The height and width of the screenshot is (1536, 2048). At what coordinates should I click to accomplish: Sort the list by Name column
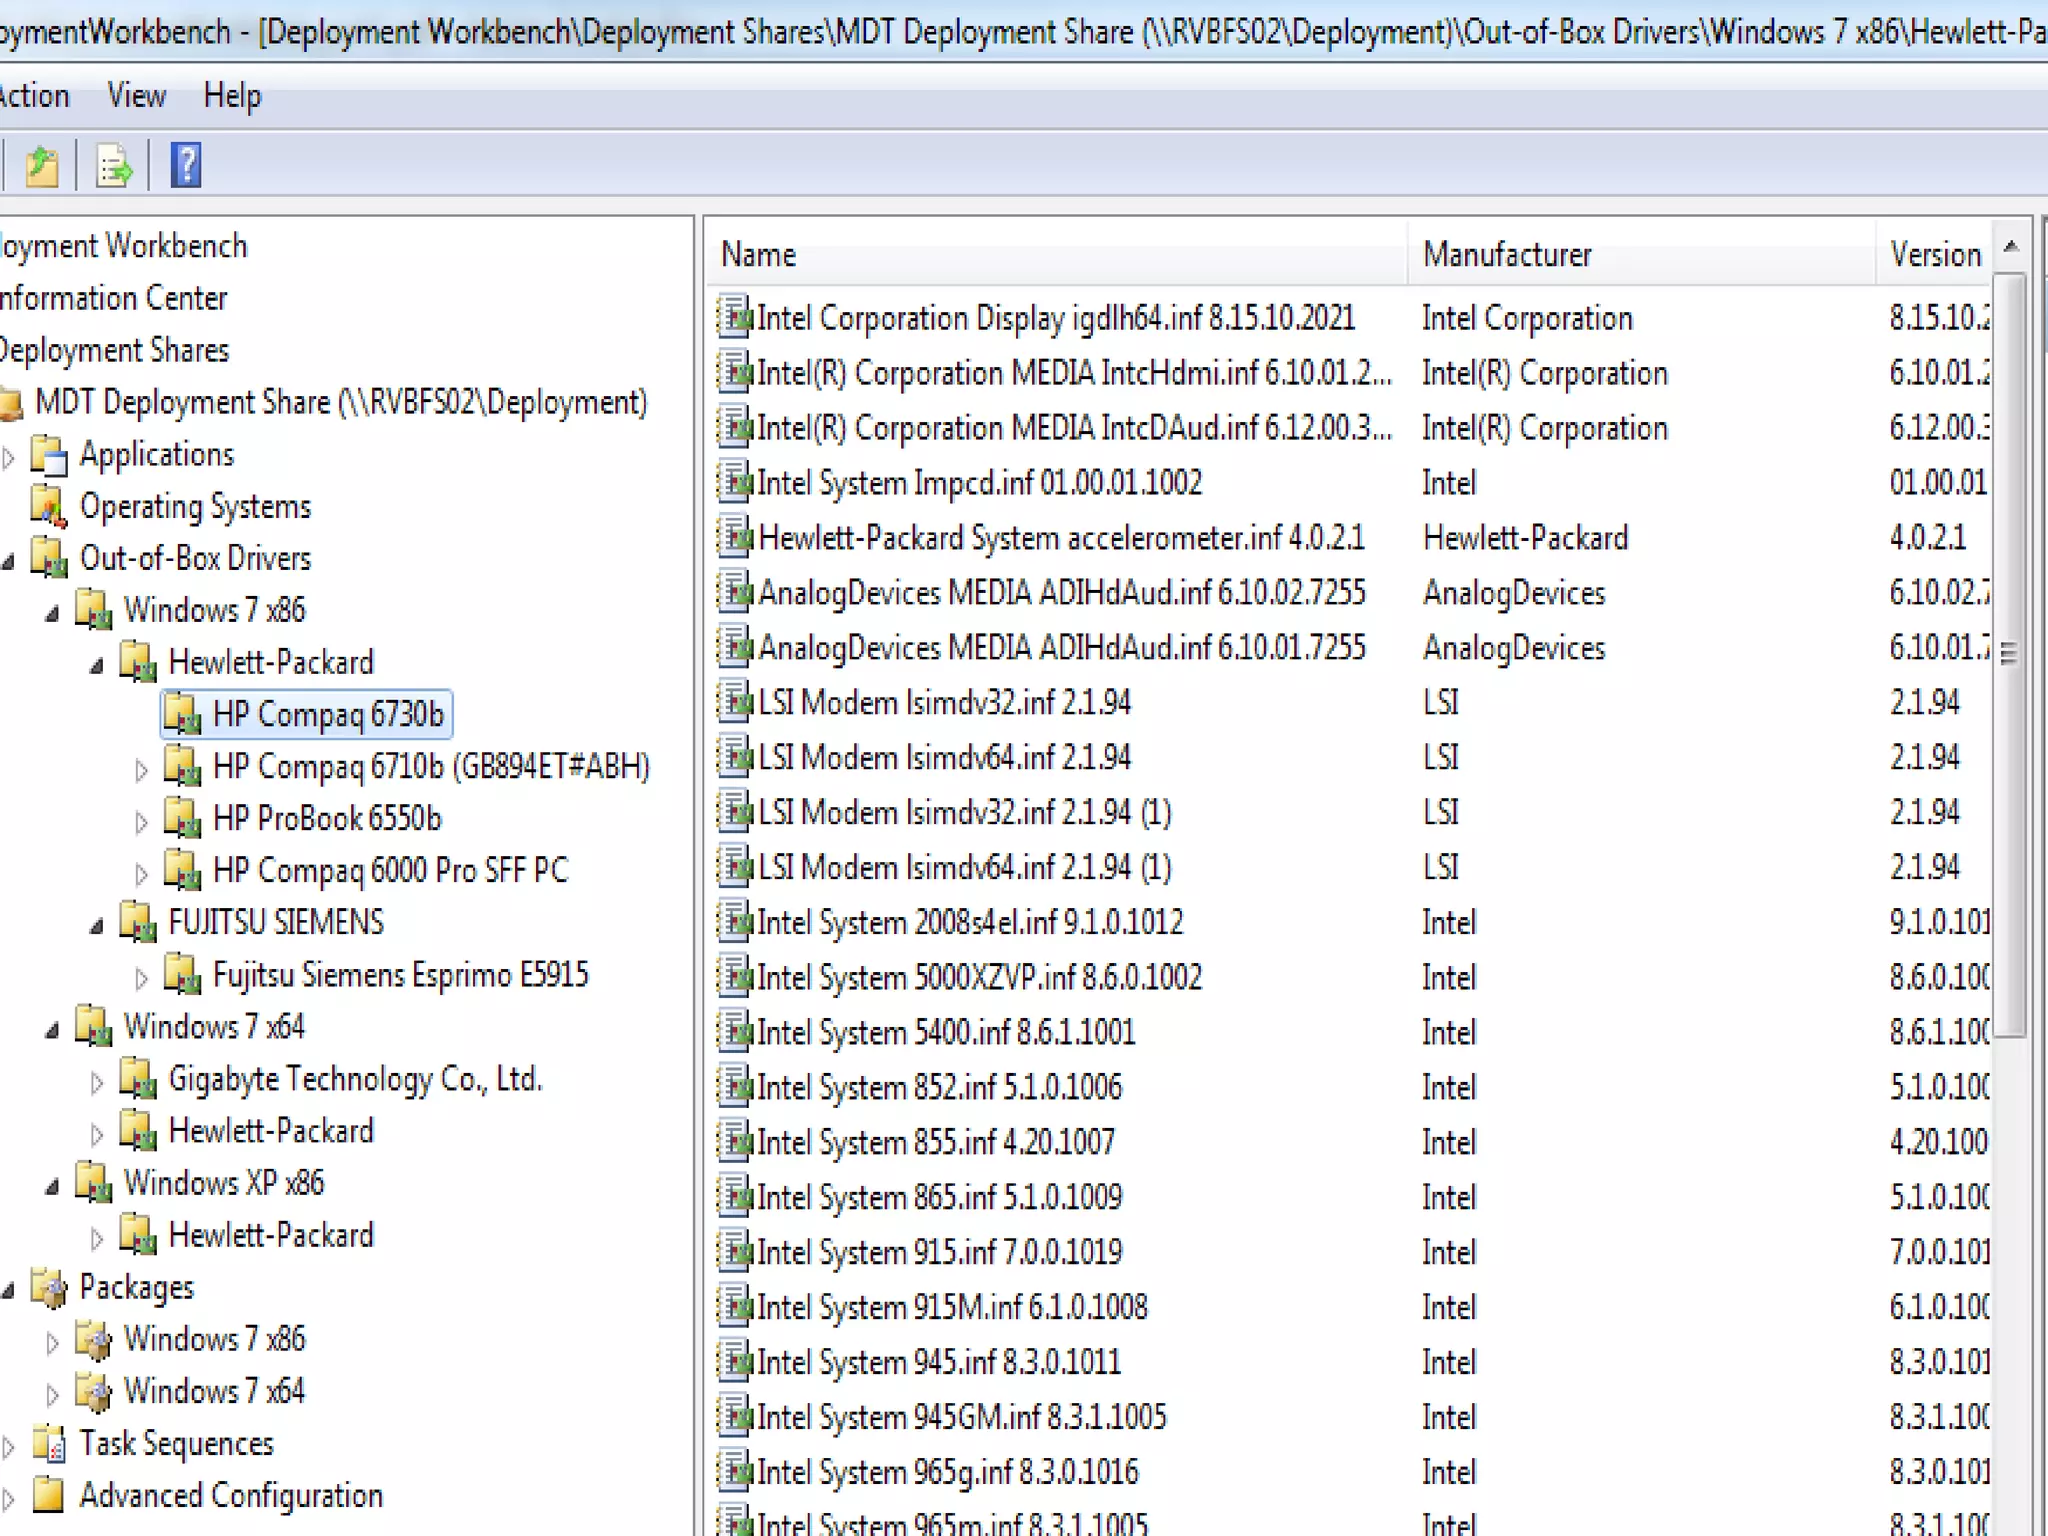coord(1057,255)
